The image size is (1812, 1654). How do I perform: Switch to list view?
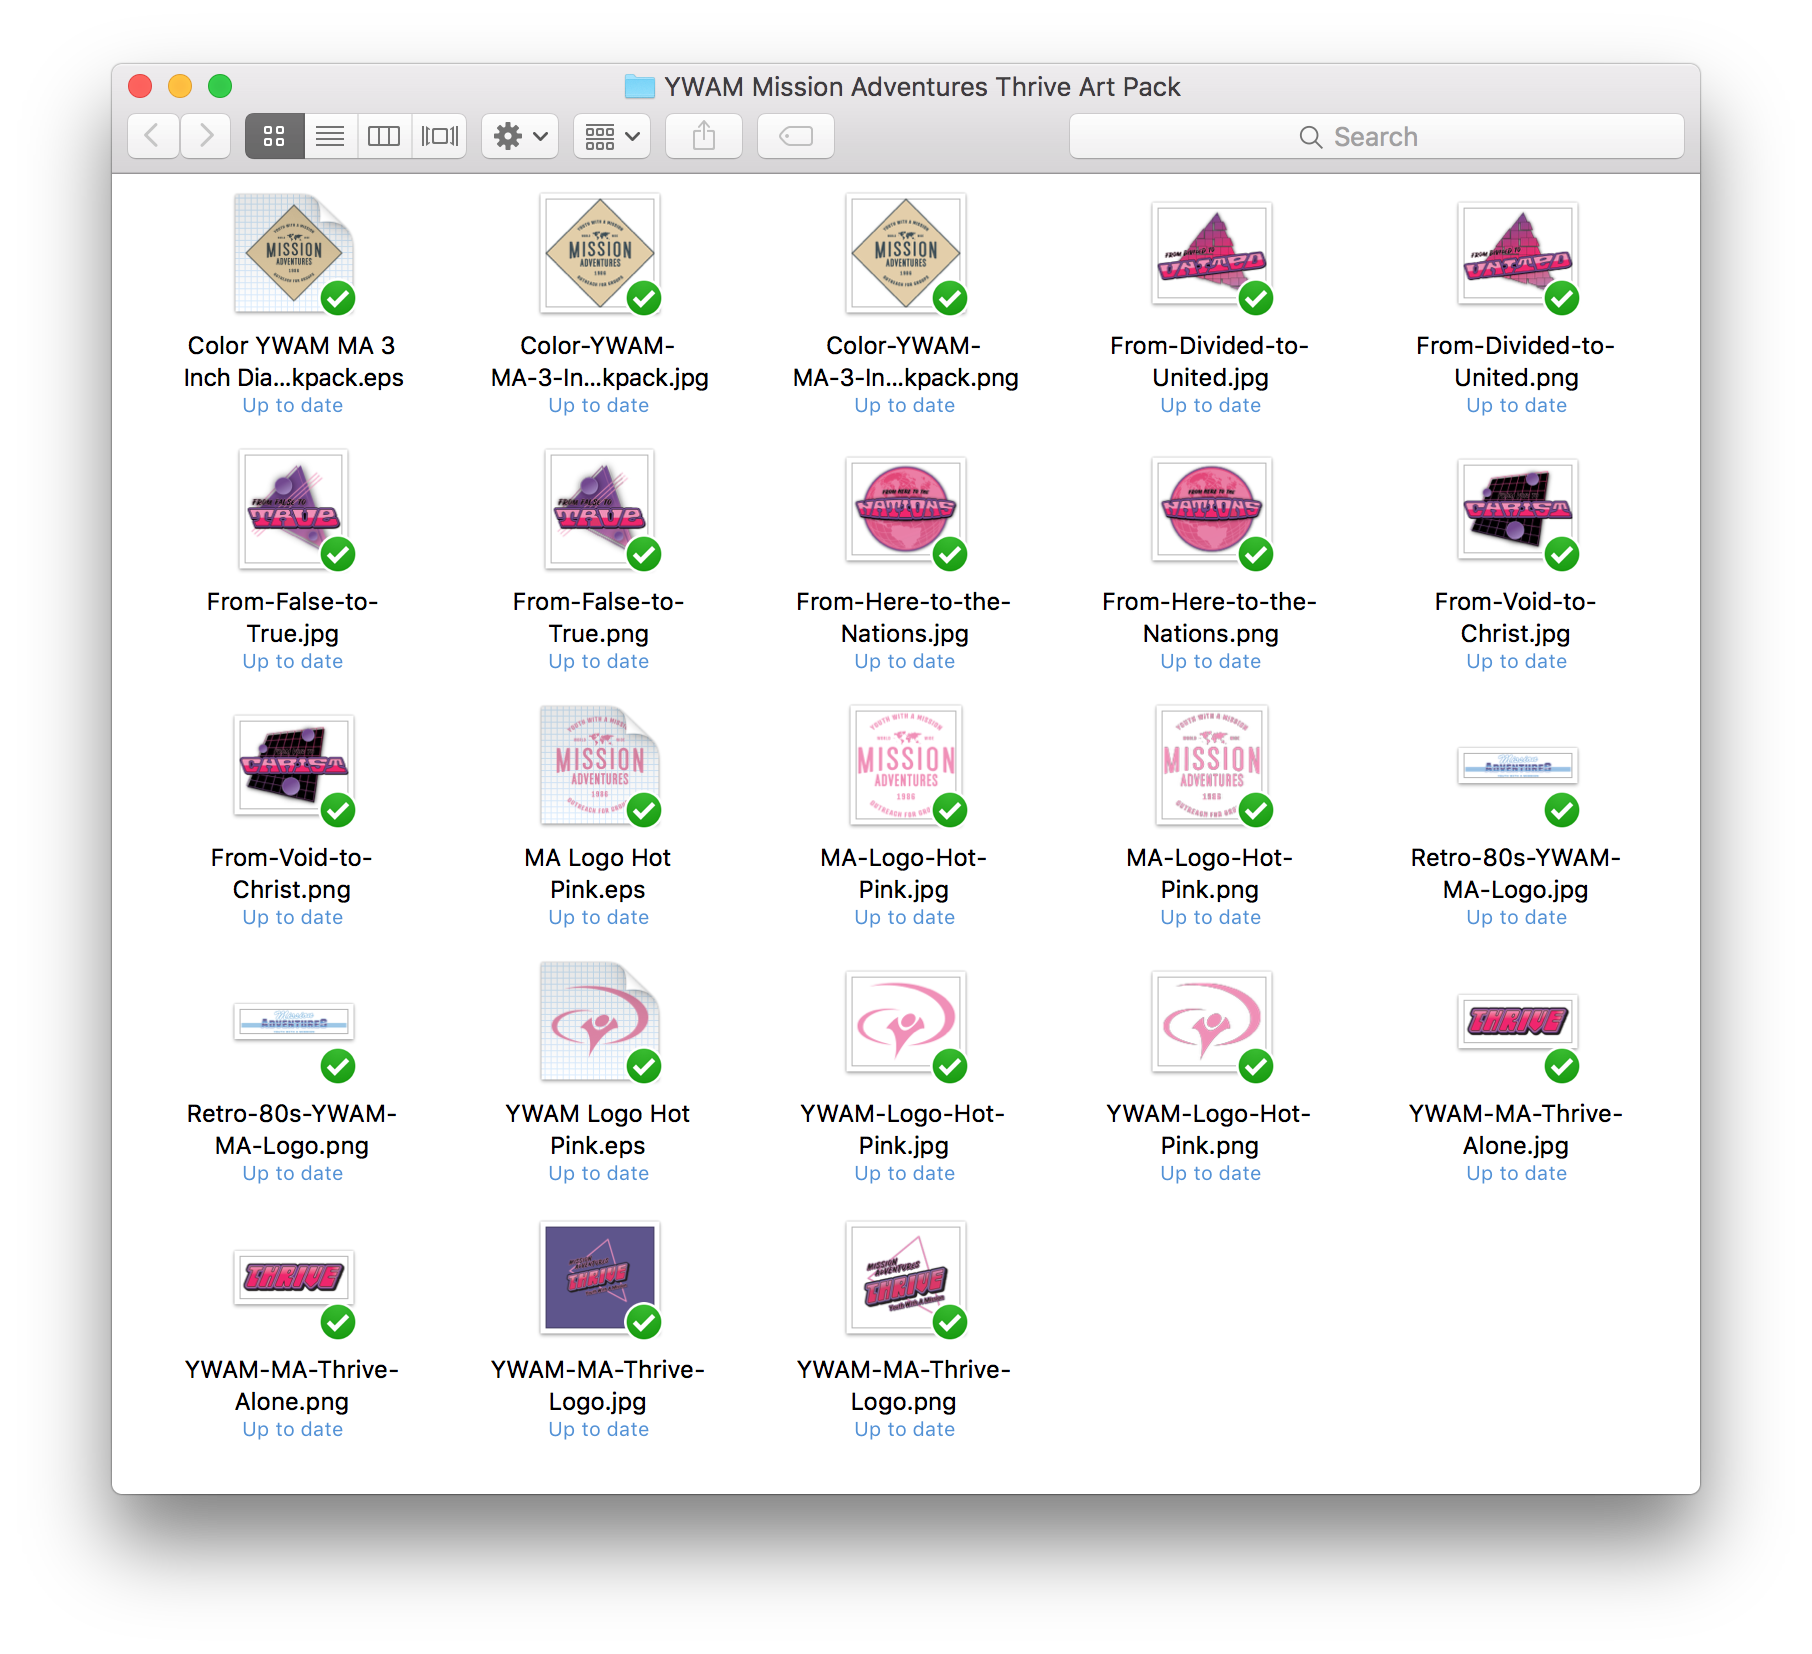click(330, 136)
